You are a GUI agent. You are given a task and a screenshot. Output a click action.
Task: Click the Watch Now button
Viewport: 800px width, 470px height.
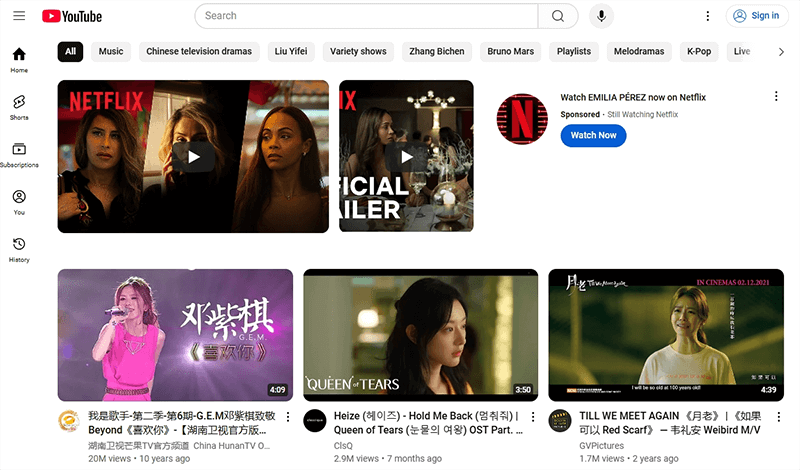point(593,135)
